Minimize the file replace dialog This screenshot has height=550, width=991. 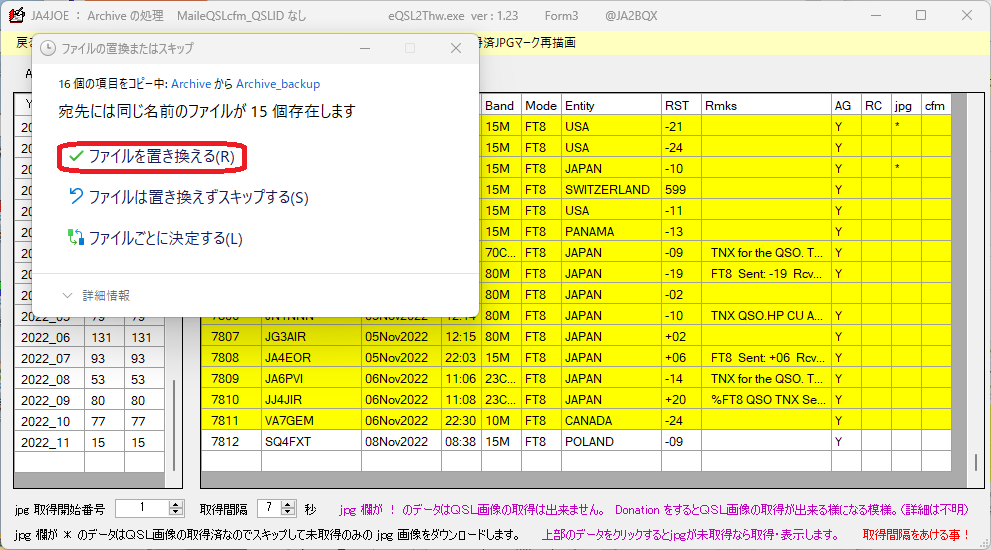coord(365,48)
